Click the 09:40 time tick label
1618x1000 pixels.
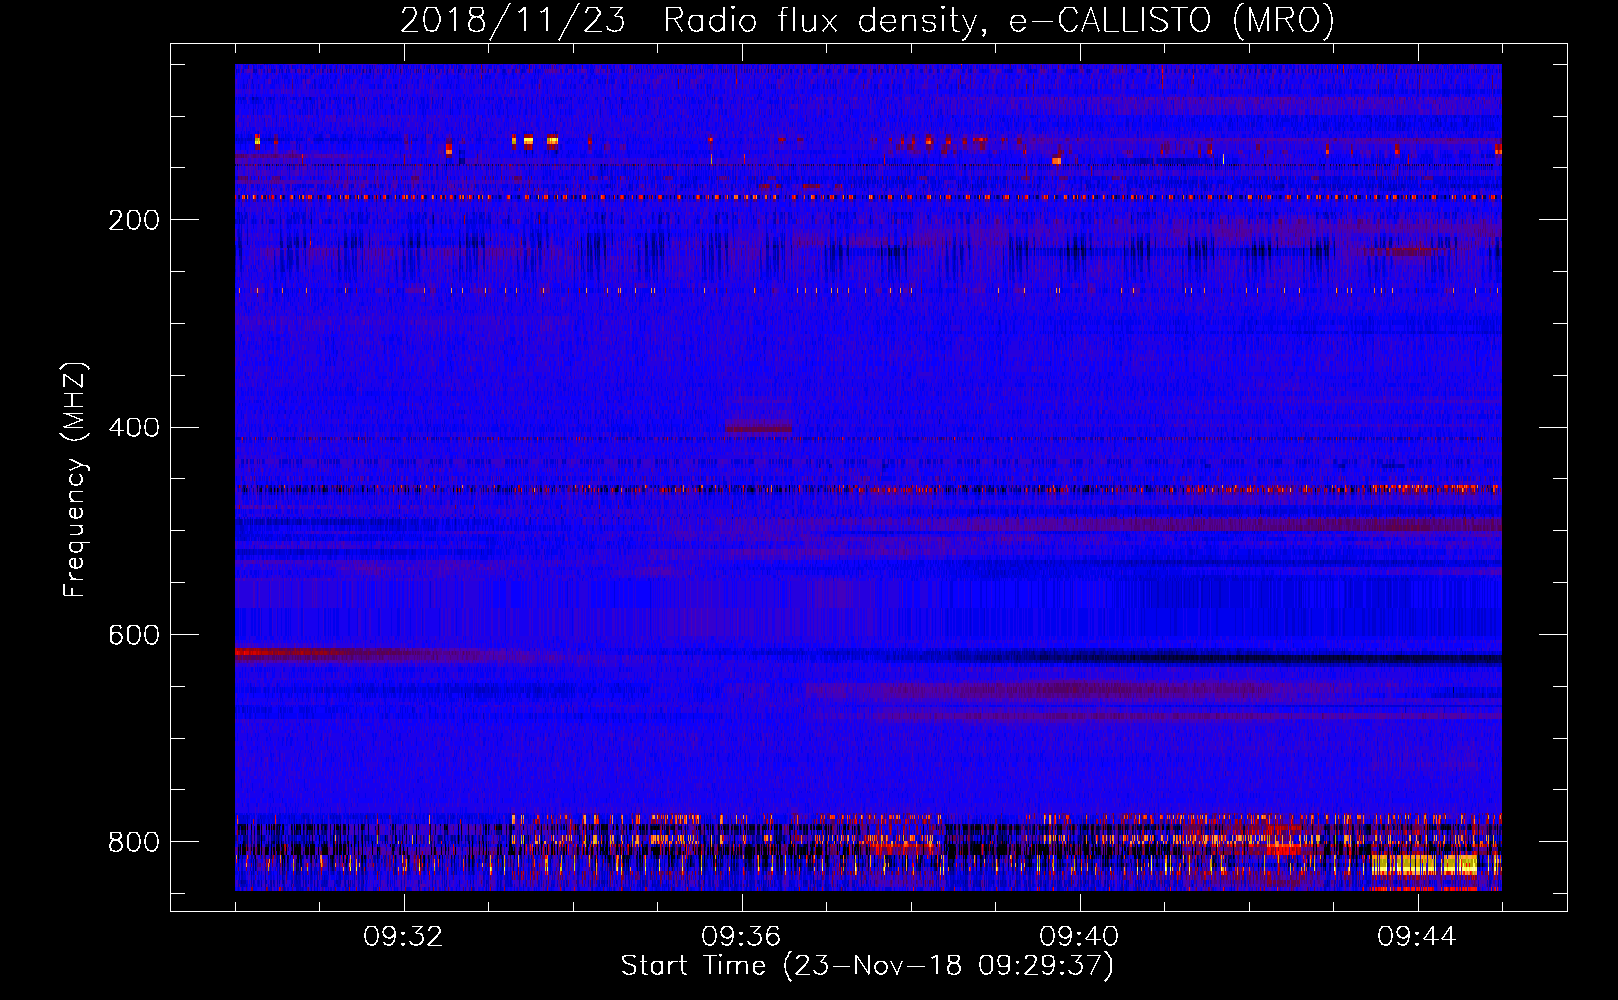click(x=1079, y=937)
